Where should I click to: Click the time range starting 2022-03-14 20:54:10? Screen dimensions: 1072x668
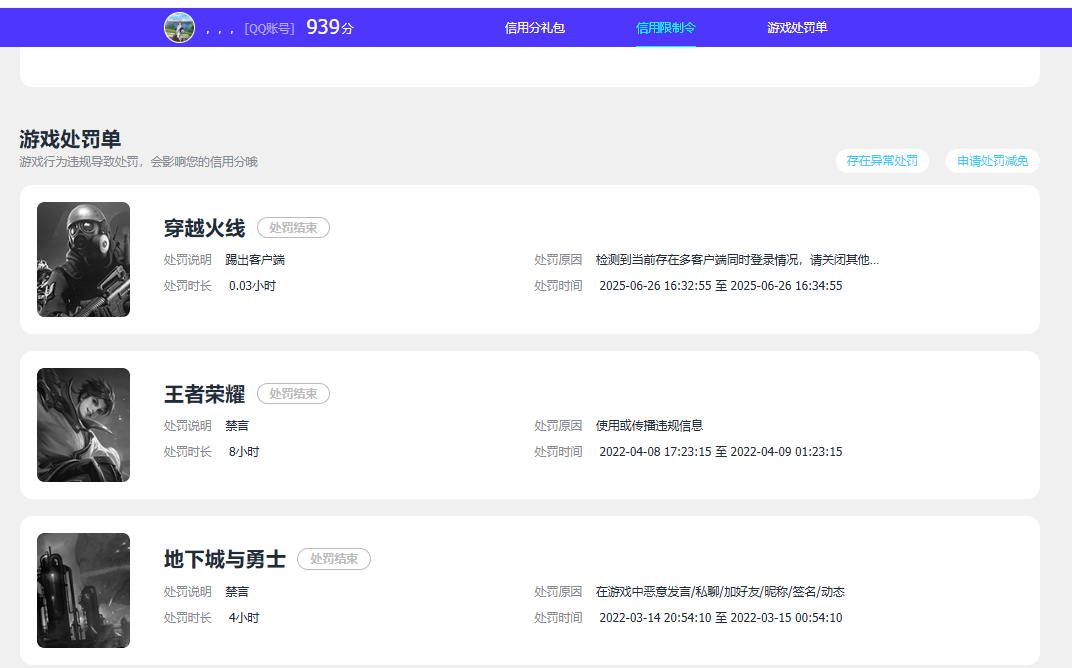(721, 618)
